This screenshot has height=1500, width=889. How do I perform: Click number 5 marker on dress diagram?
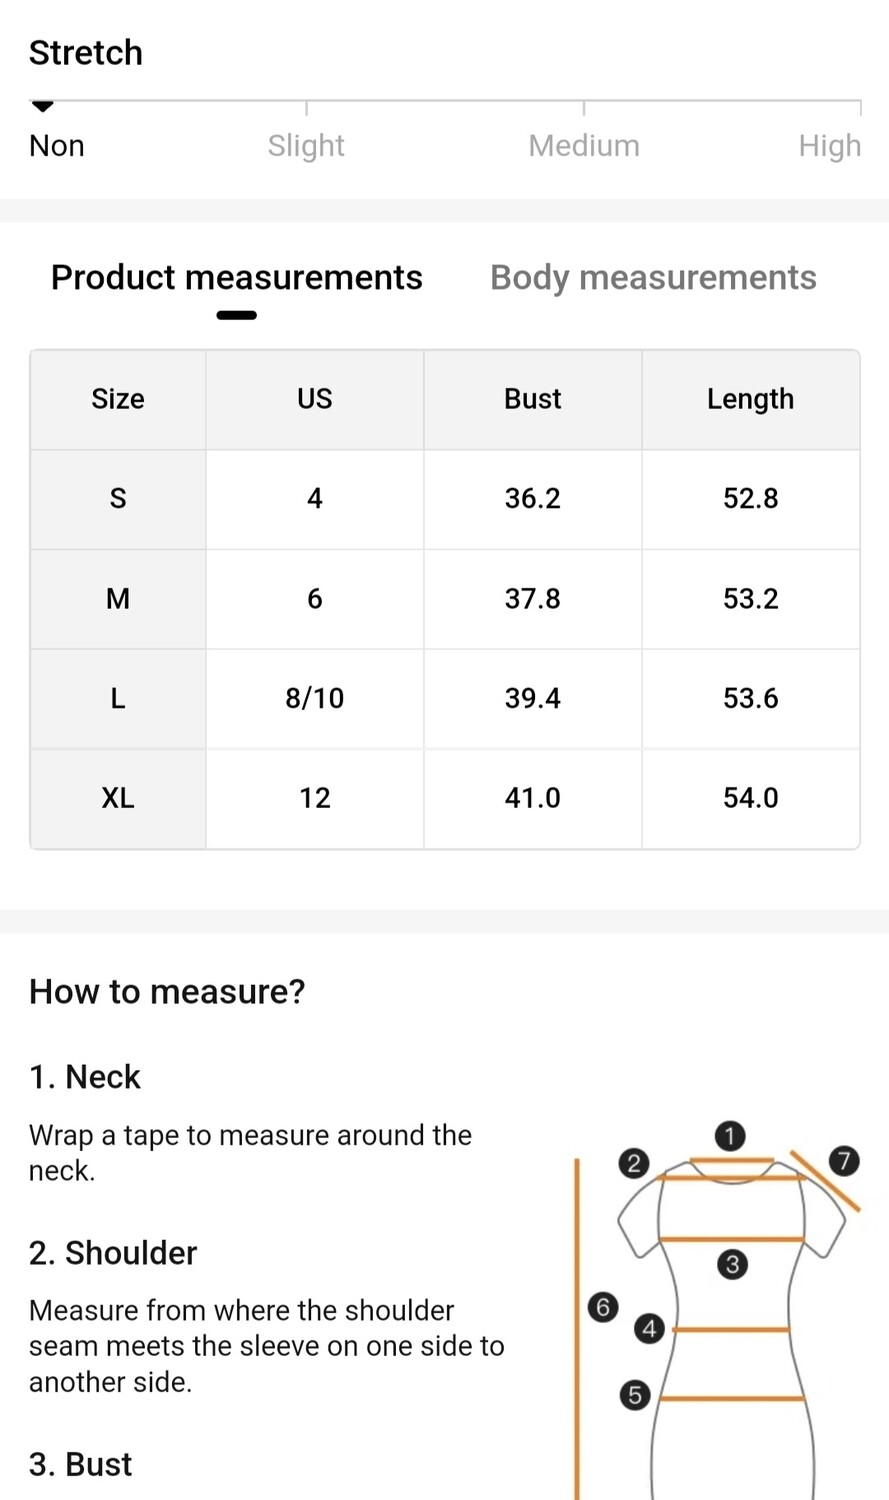[634, 1395]
